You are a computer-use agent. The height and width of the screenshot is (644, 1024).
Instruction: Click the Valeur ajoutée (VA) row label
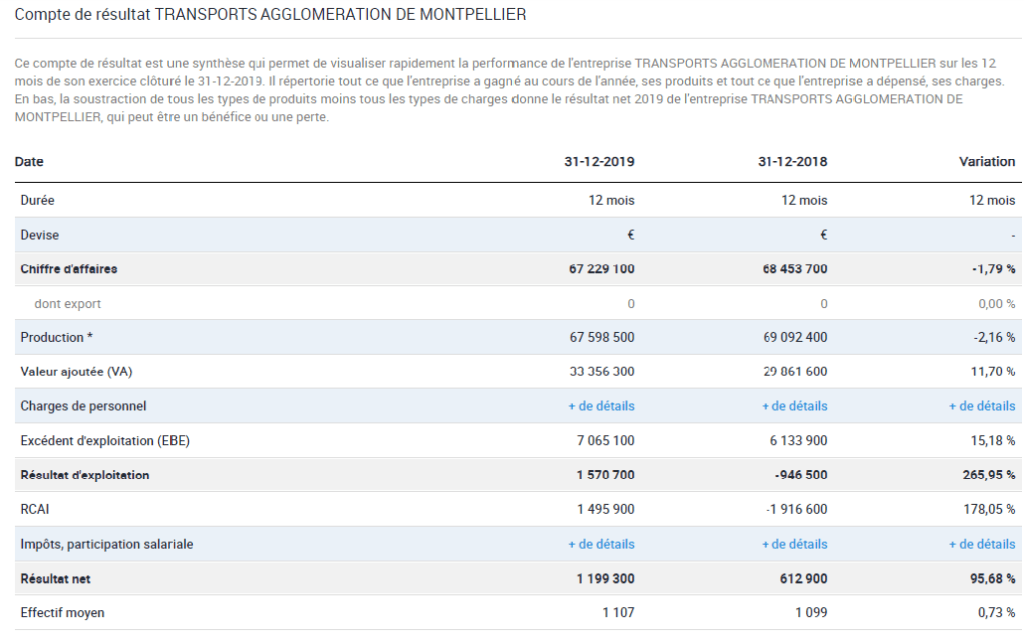pyautogui.click(x=76, y=372)
